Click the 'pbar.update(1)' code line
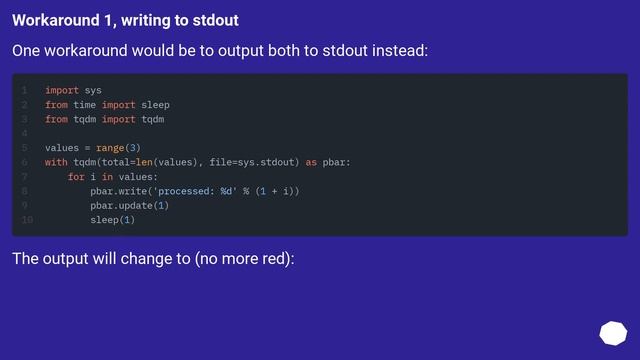Viewport: 640px width, 360px height. click(x=129, y=205)
